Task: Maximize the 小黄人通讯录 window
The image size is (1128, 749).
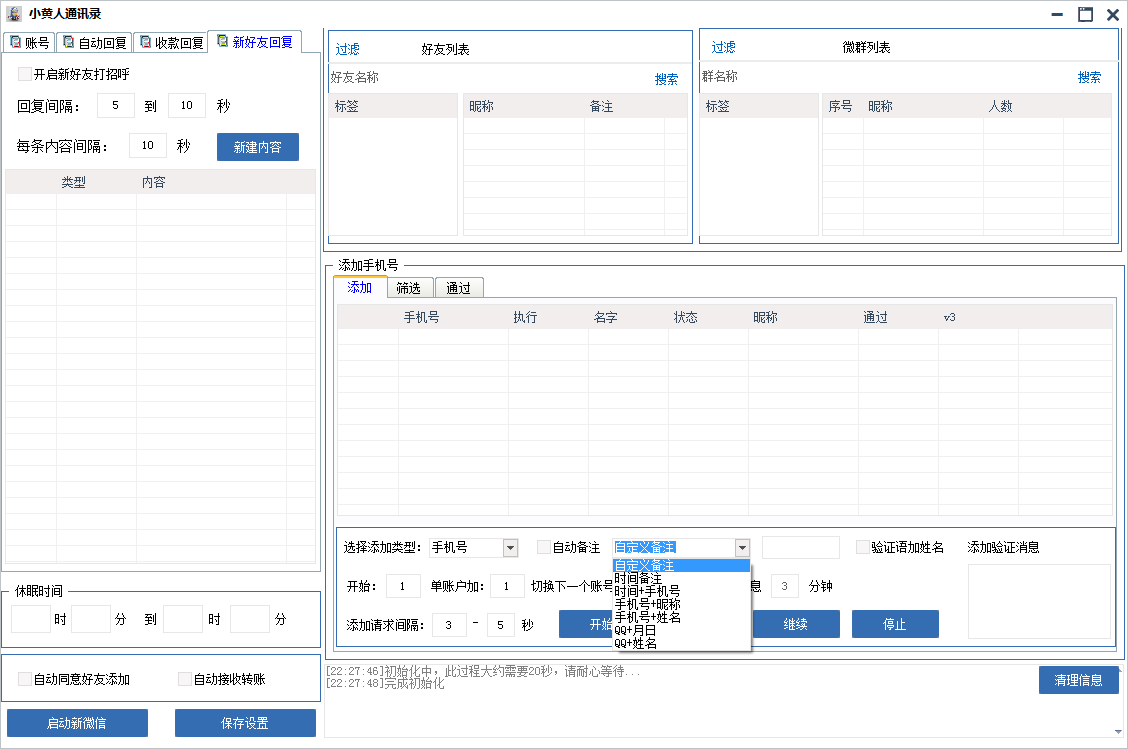Action: 1085,14
